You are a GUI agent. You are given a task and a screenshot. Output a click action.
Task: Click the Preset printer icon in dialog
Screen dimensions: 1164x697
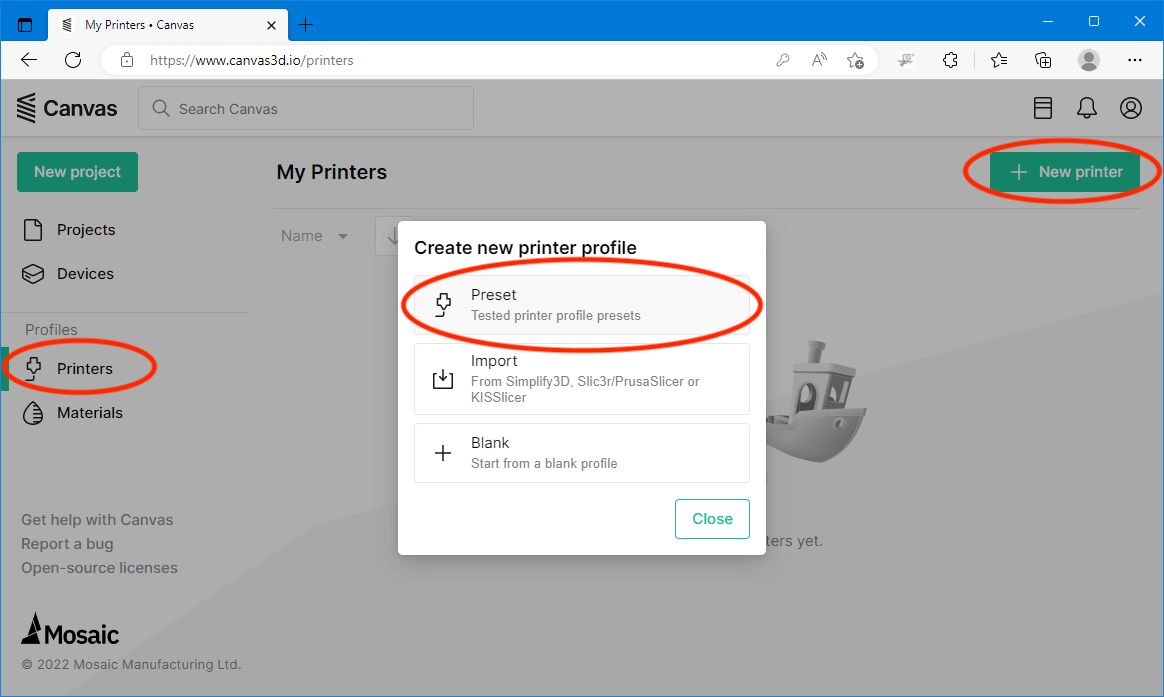click(x=443, y=305)
